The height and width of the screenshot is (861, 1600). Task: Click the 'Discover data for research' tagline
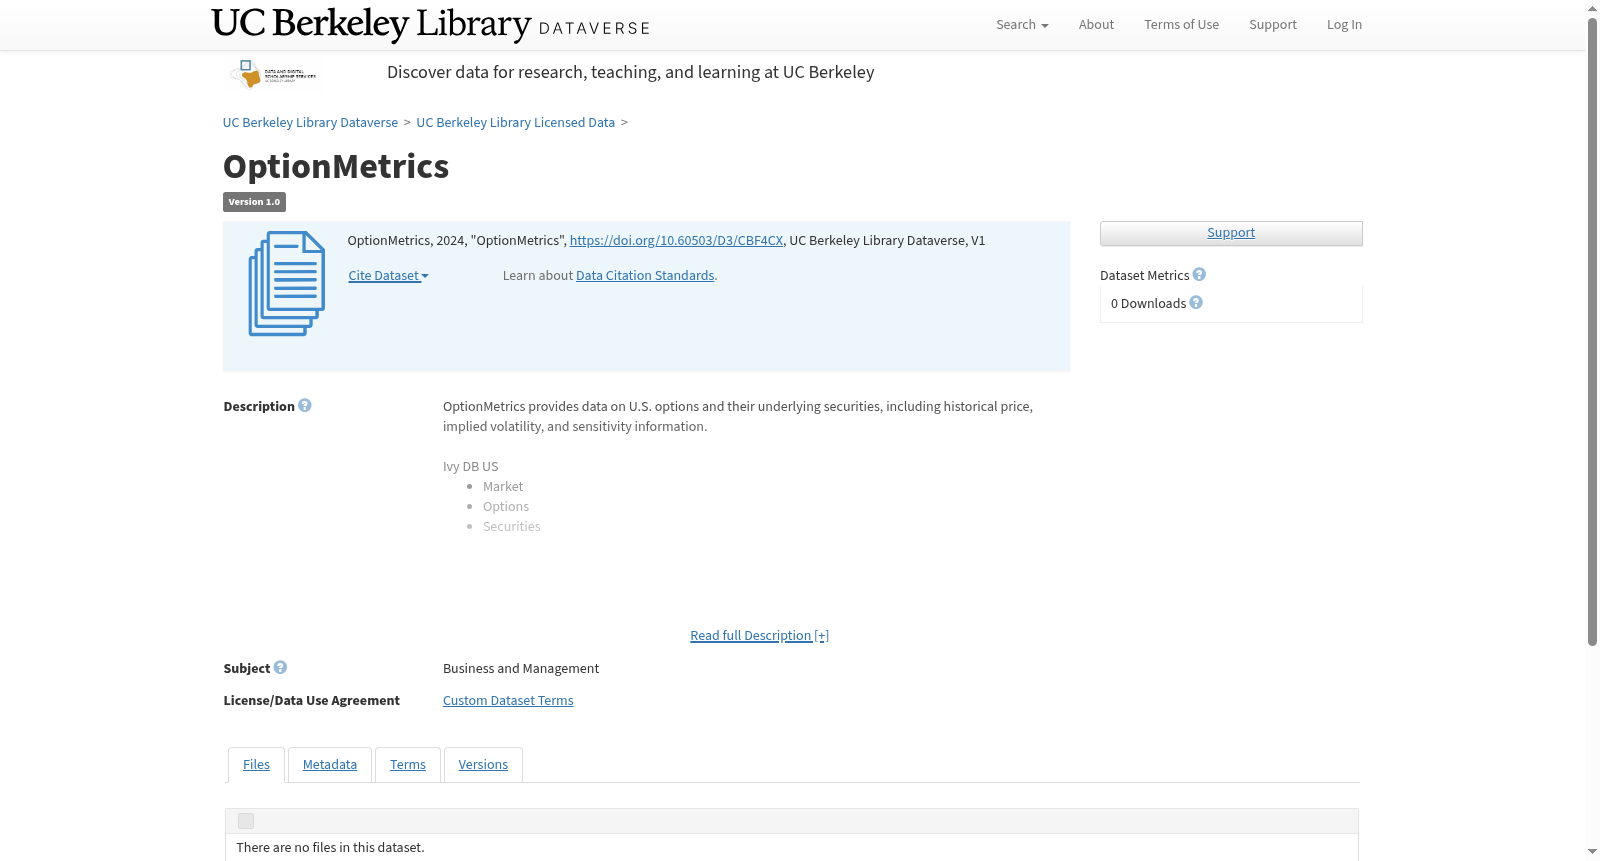(631, 72)
